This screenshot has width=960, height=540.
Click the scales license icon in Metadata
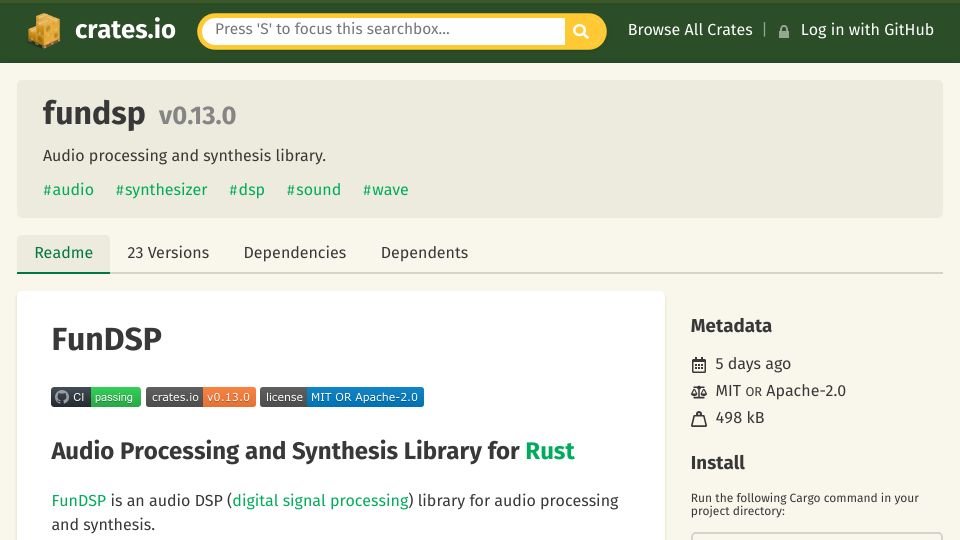[x=699, y=392]
